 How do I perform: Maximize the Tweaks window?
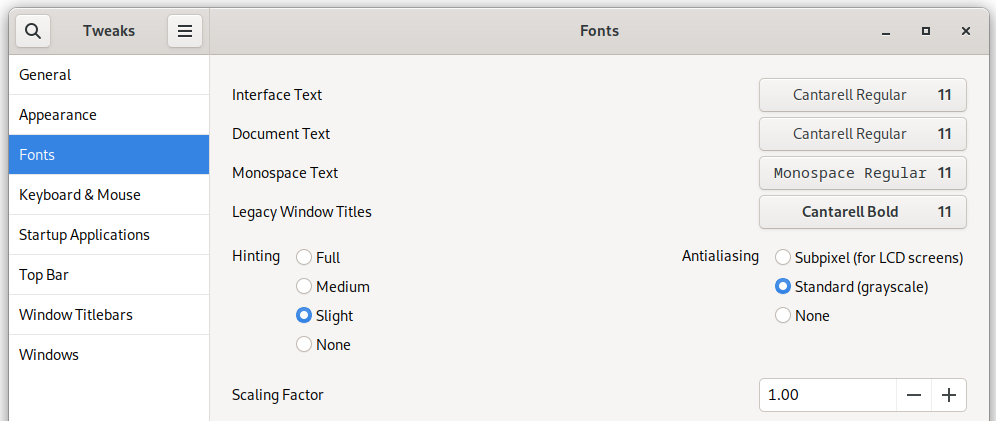(926, 31)
